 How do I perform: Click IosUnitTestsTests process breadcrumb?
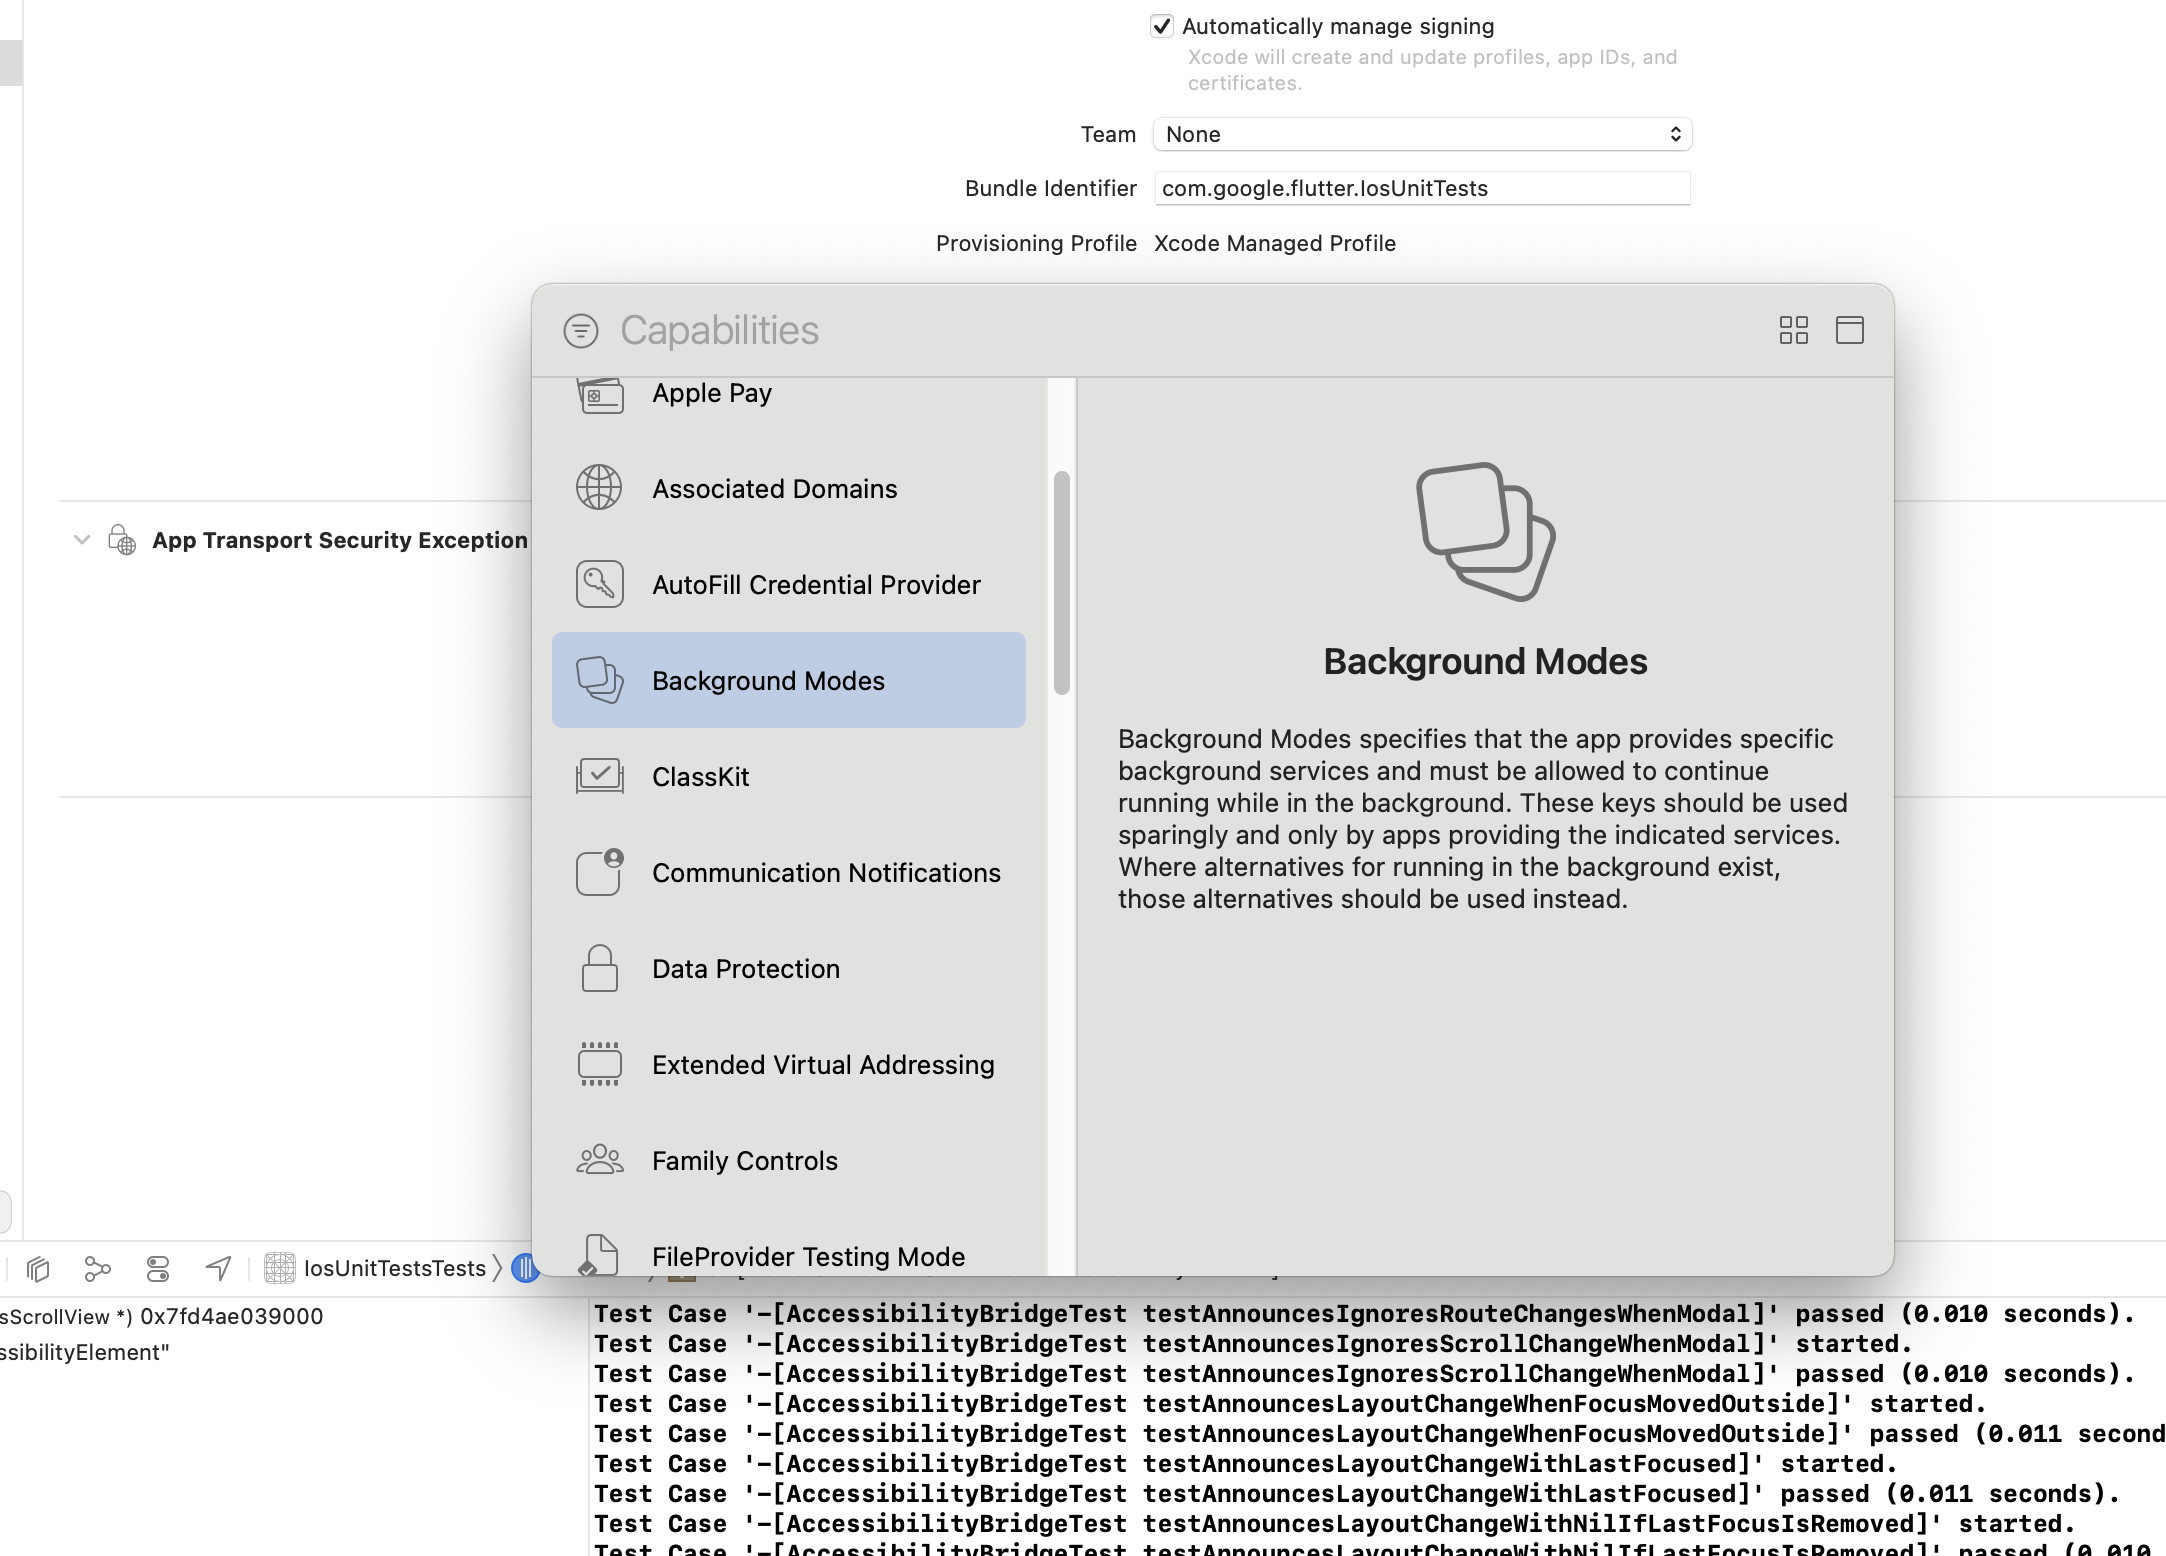click(393, 1269)
